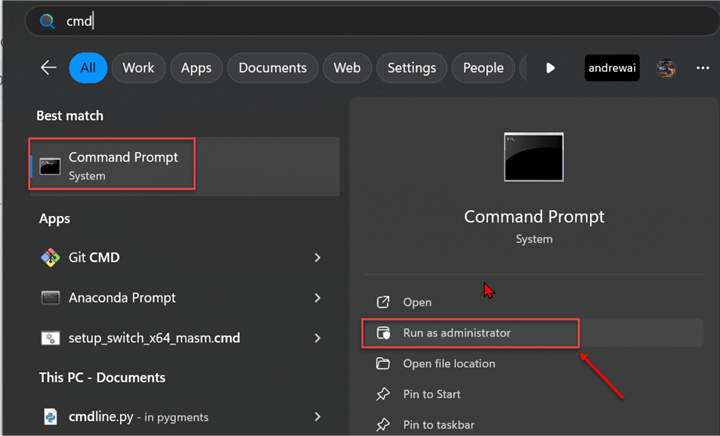Switch to the Settings filter tab
Screen dimensions: 720x436
(411, 68)
